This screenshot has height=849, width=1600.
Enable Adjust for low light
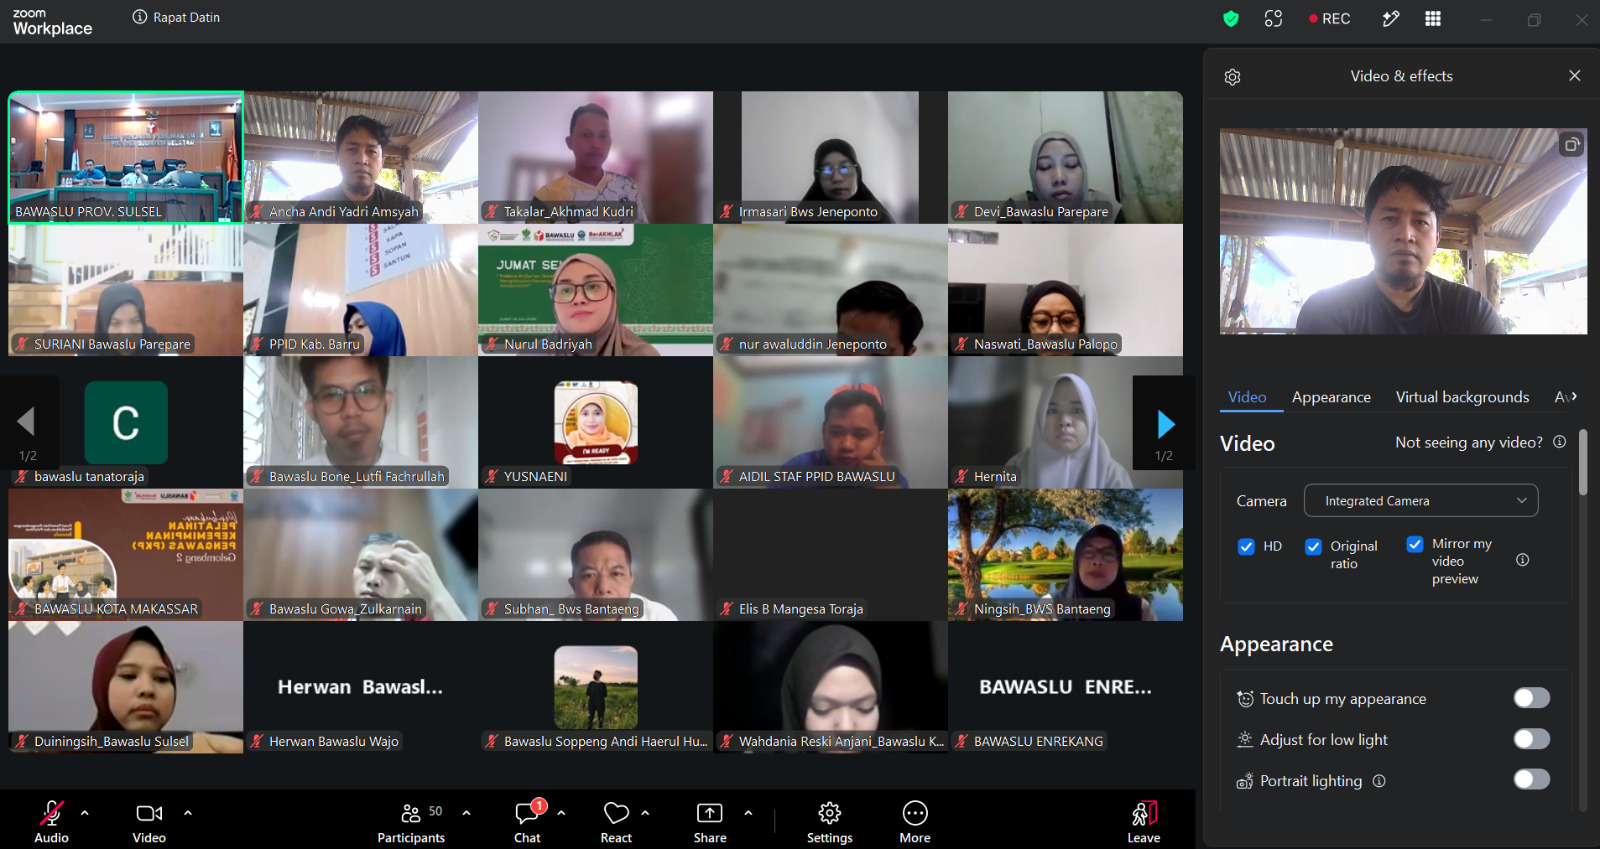(1531, 739)
